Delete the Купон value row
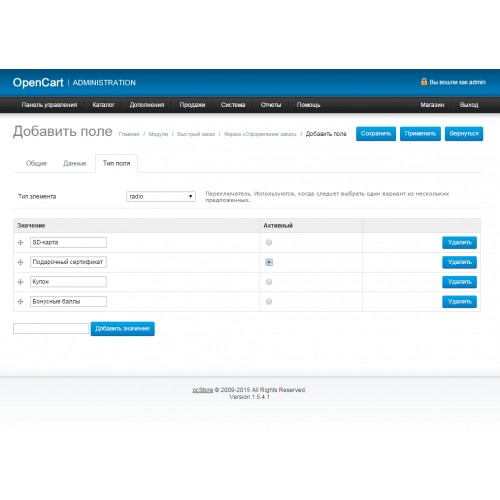Image resolution: width=500 pixels, height=500 pixels. (x=459, y=282)
